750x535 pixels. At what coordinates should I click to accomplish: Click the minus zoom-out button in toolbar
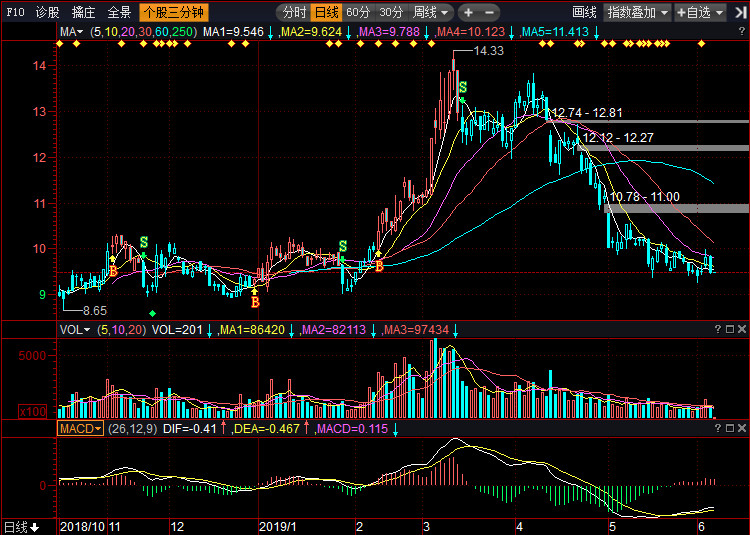pyautogui.click(x=491, y=13)
